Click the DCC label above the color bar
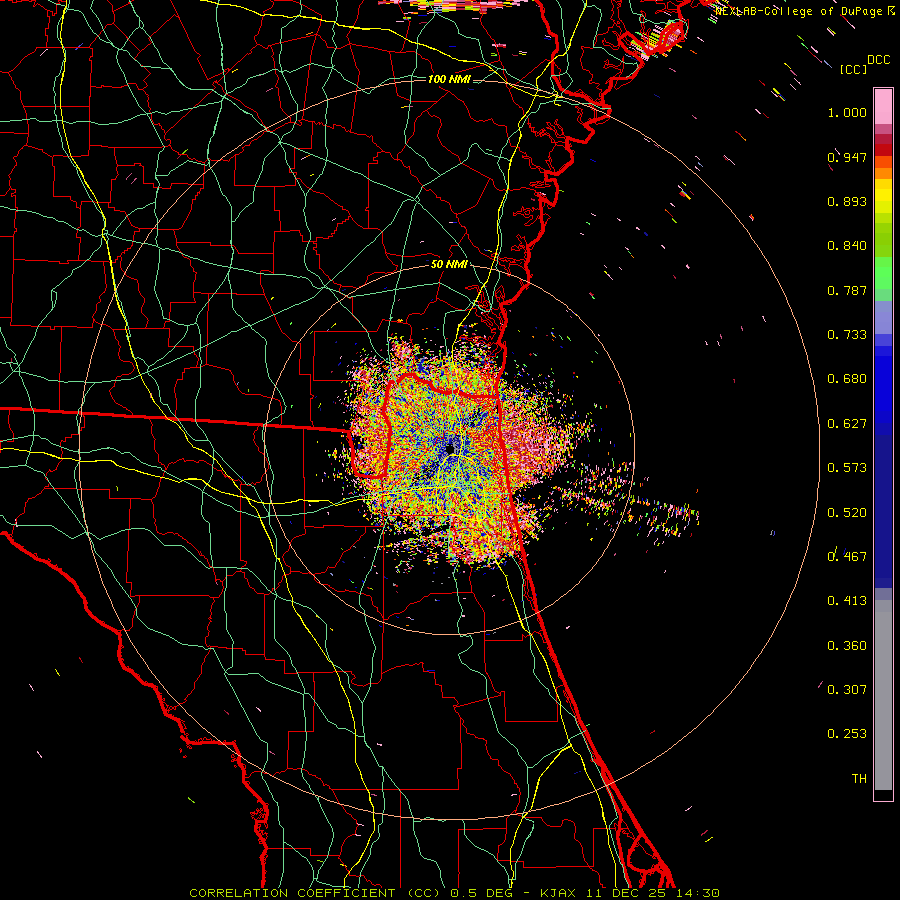Screen dimensions: 900x900 879,60
